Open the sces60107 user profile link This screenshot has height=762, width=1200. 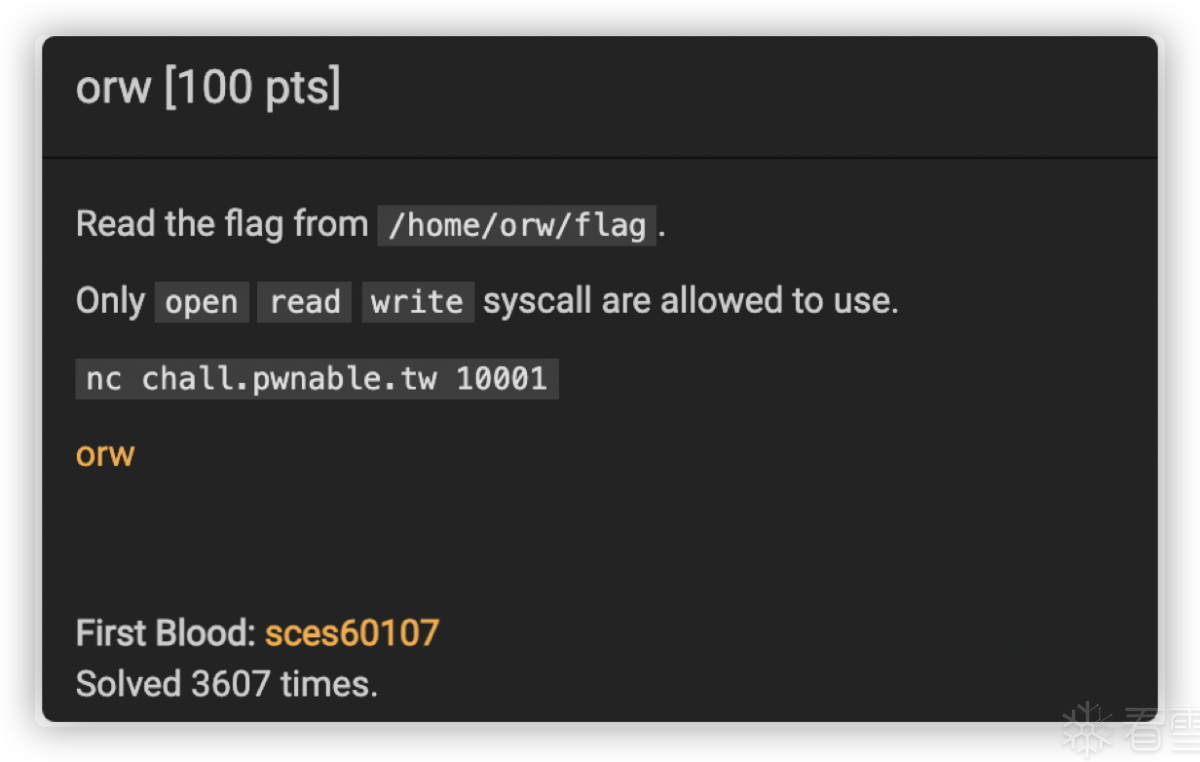click(x=352, y=633)
